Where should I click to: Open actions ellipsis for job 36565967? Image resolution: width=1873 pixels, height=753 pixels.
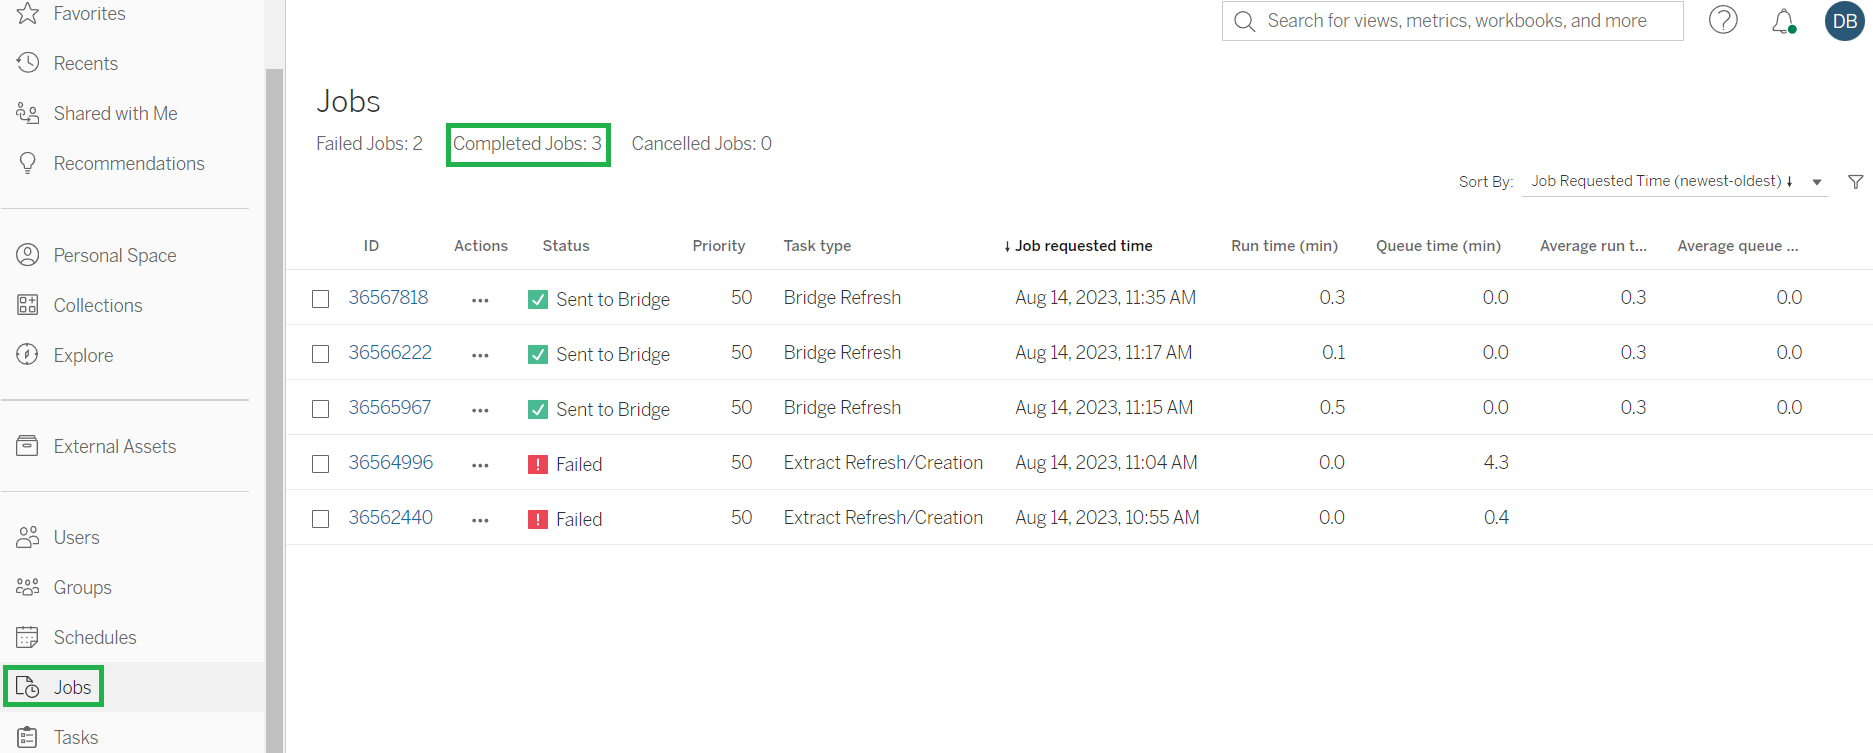click(480, 410)
